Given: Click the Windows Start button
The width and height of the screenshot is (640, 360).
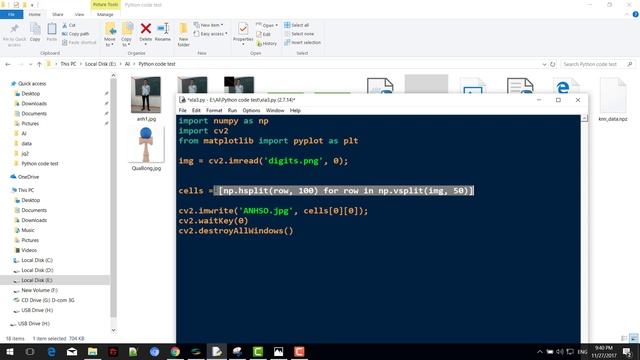Looking at the screenshot, I should [x=9, y=351].
